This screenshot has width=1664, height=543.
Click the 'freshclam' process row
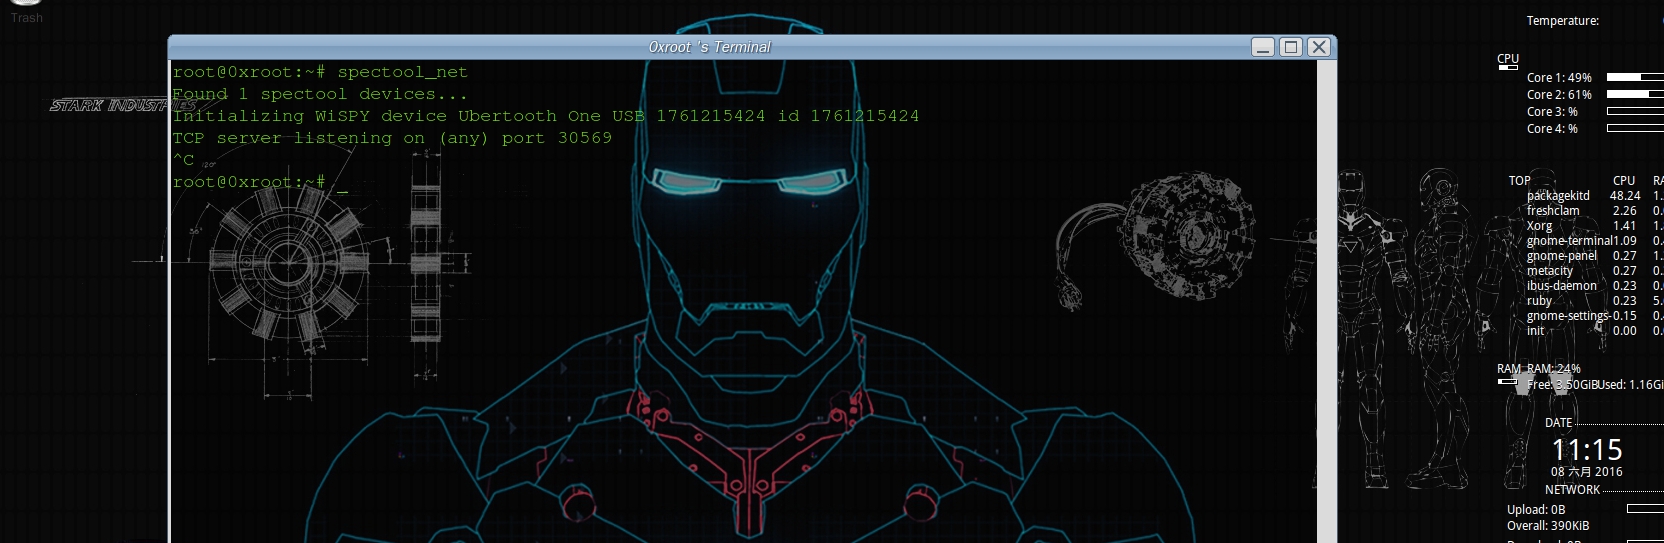1595,211
